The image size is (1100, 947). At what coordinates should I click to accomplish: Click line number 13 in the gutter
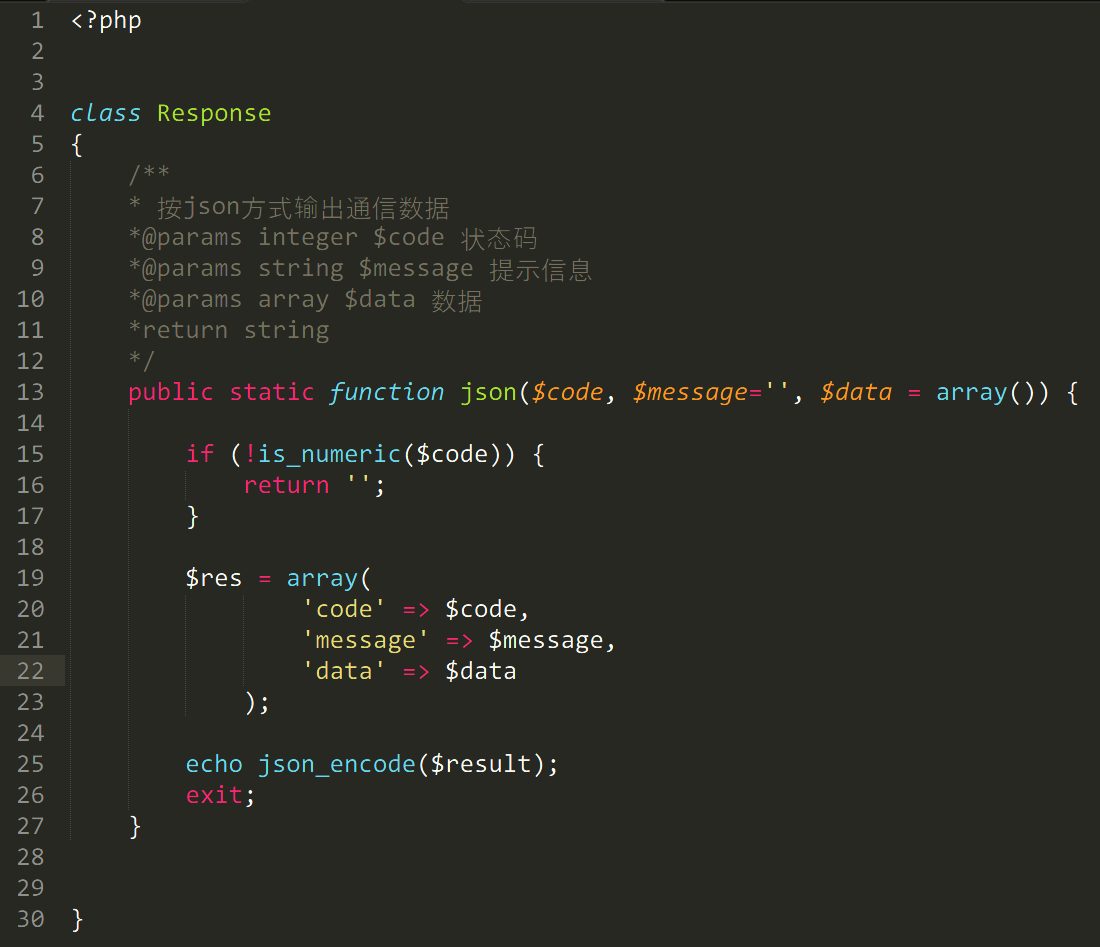pyautogui.click(x=30, y=392)
